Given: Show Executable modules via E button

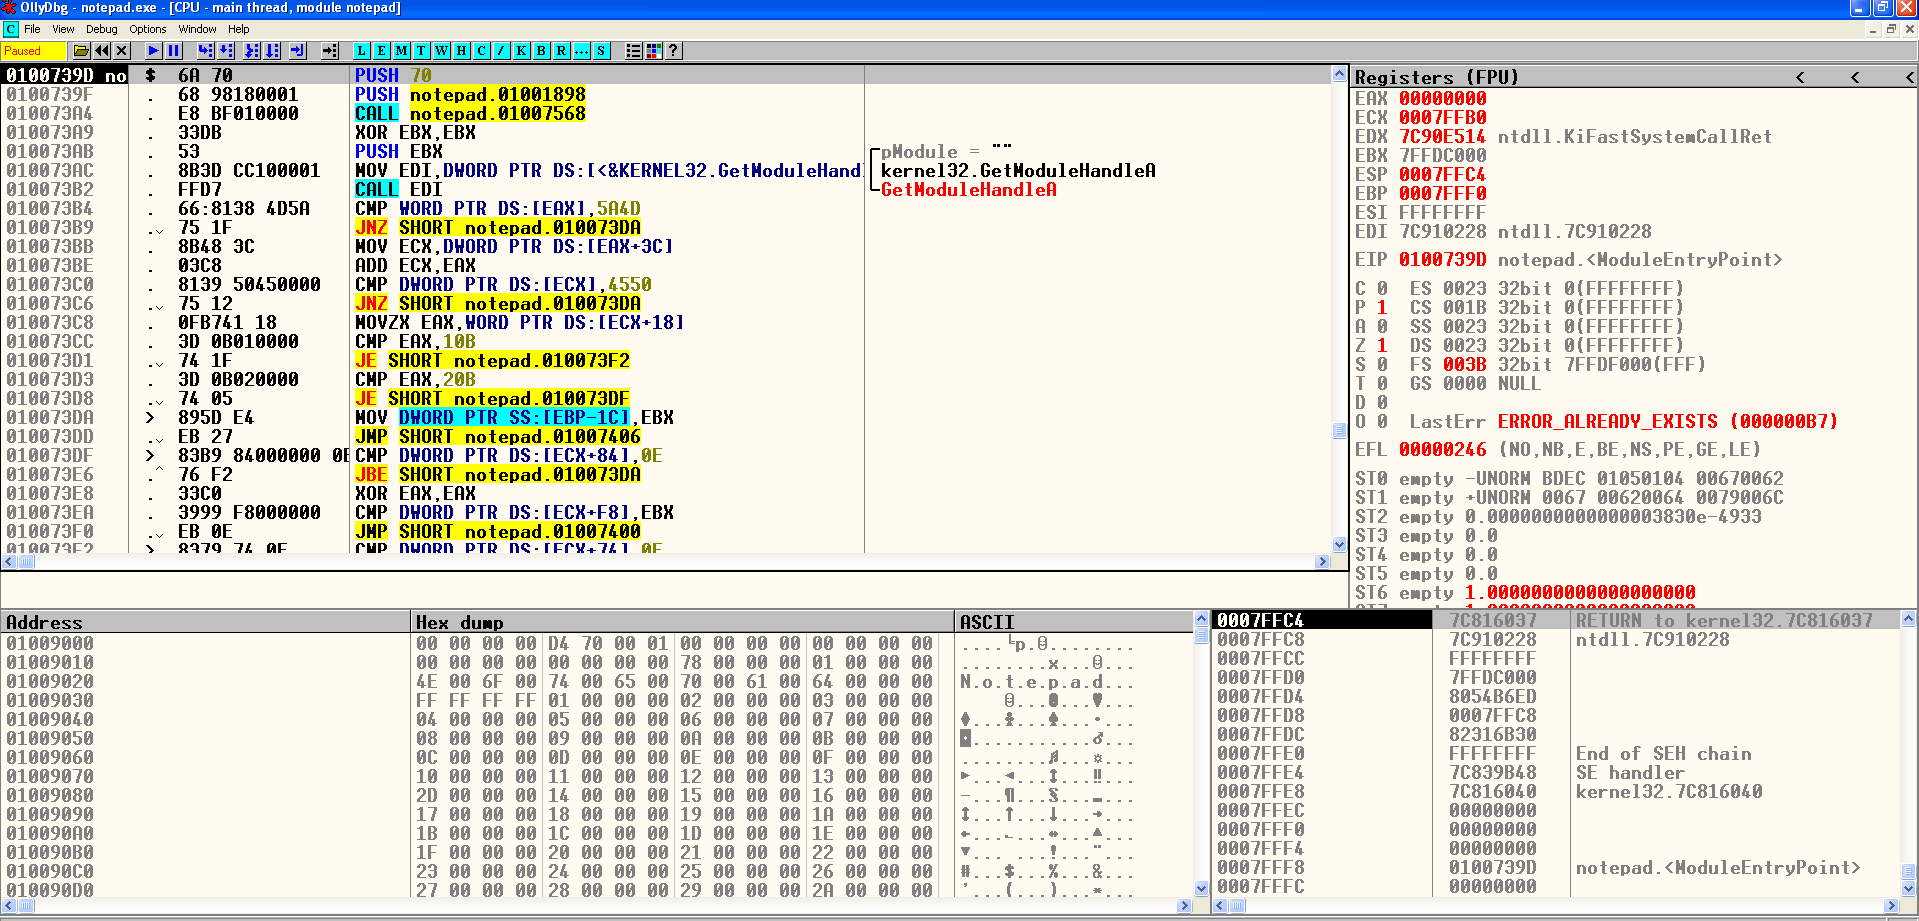Looking at the screenshot, I should point(381,50).
